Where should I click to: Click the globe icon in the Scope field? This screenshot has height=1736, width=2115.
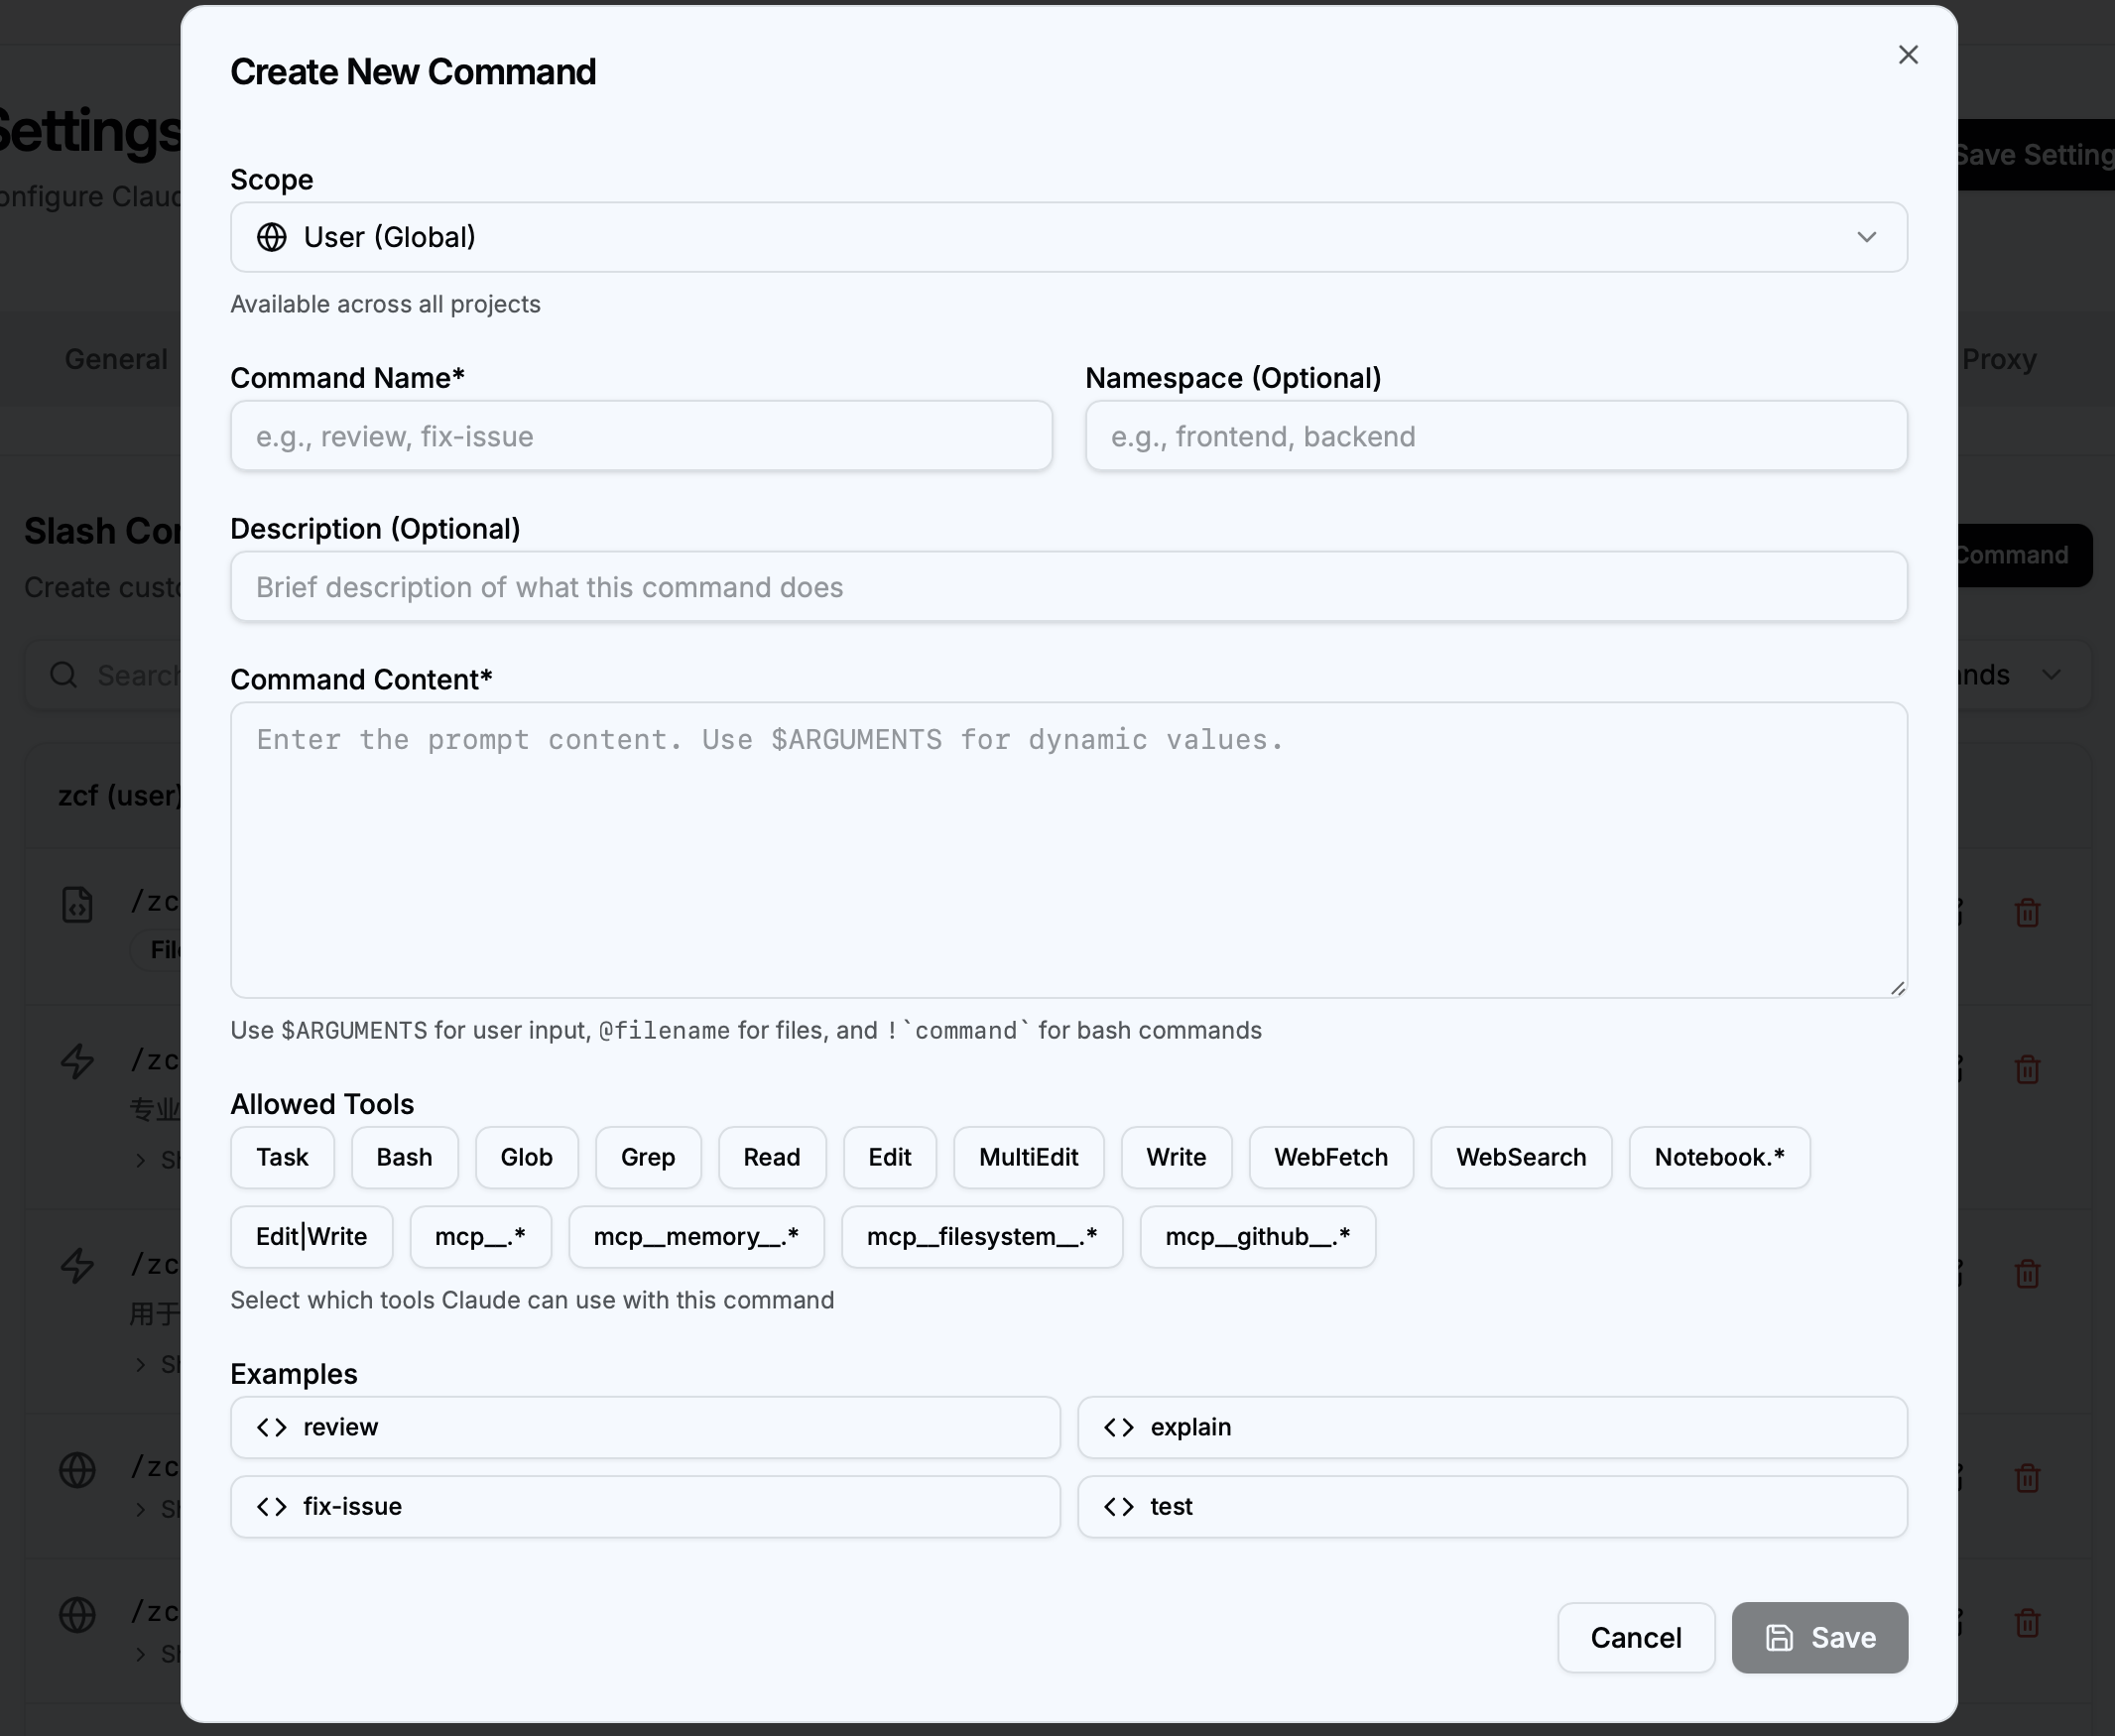[272, 237]
